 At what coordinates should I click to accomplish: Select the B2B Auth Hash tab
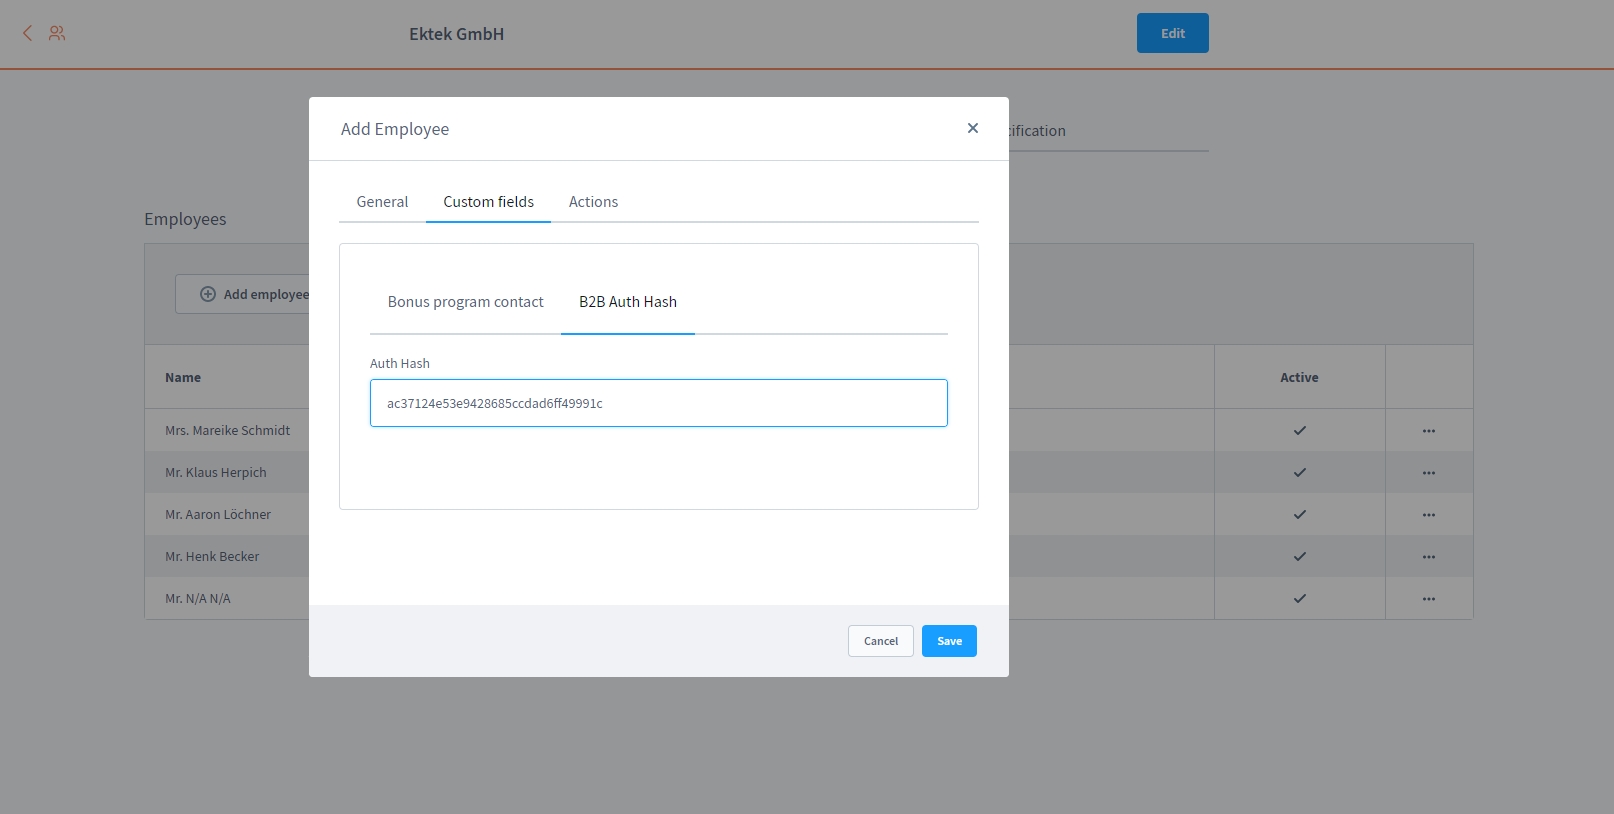(x=627, y=302)
